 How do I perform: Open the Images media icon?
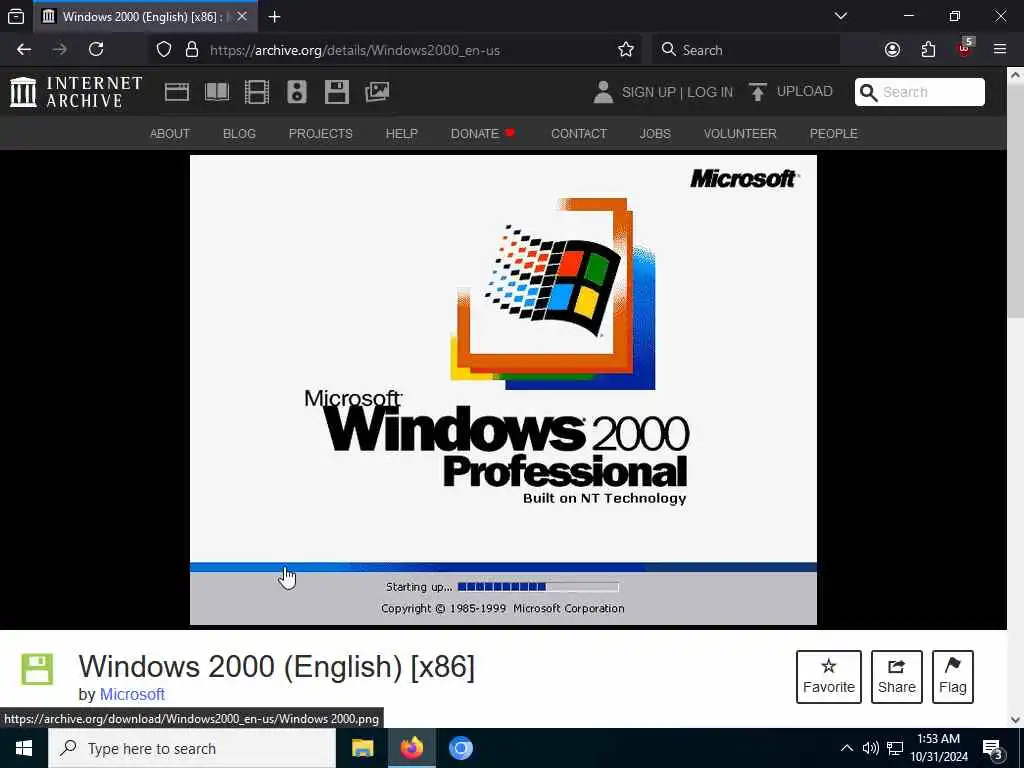(x=377, y=92)
